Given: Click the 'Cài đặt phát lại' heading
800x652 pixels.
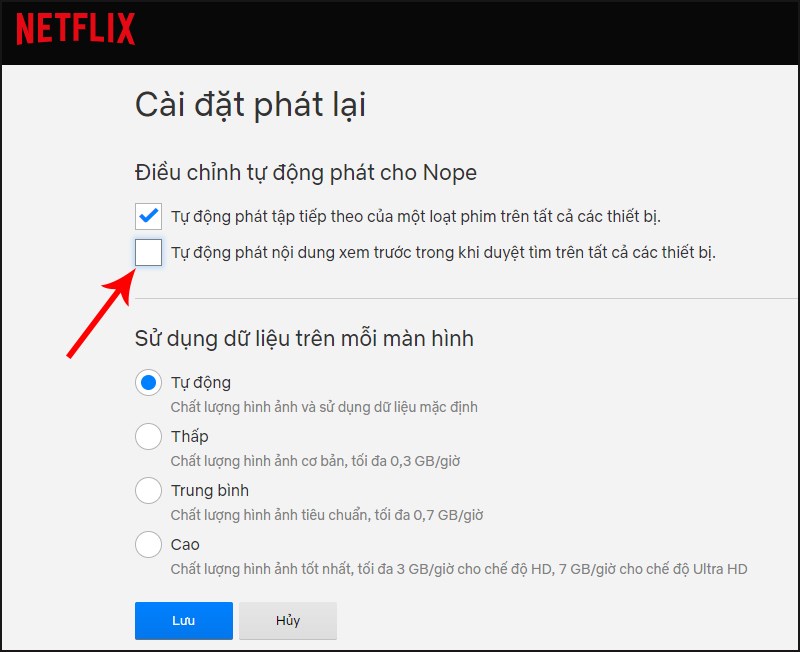Looking at the screenshot, I should click(251, 106).
